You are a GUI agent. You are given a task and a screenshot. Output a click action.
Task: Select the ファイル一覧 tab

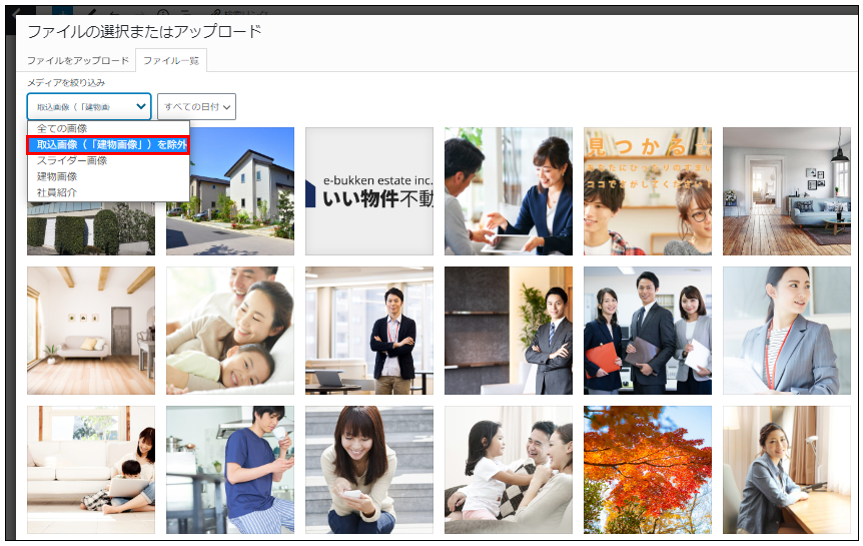tap(171, 61)
